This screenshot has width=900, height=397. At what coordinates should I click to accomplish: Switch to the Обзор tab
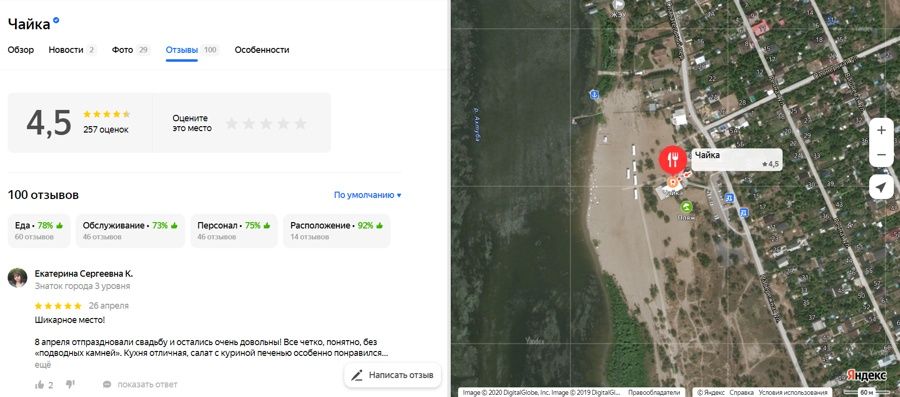(21, 50)
